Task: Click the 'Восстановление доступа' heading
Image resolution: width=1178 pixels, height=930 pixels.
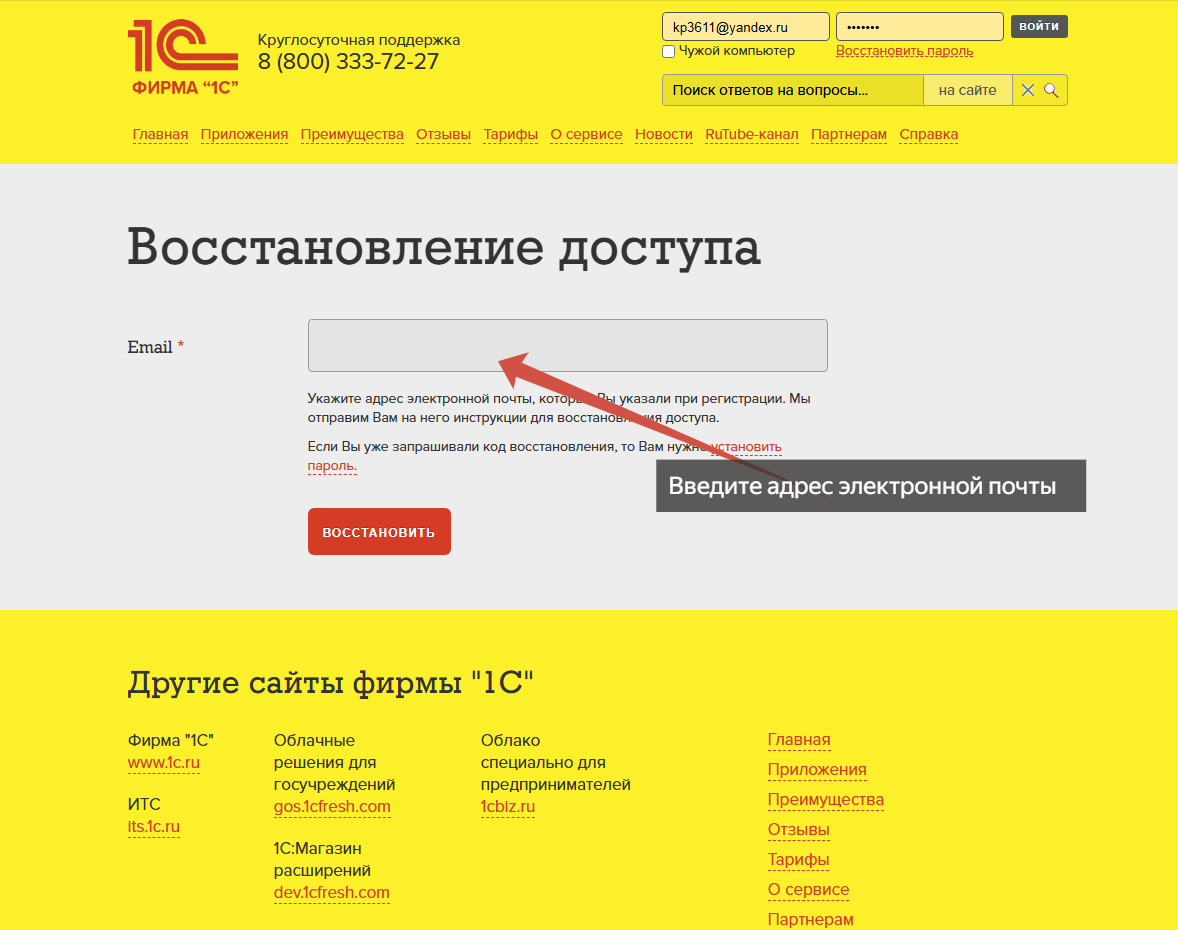Action: pyautogui.click(x=444, y=246)
